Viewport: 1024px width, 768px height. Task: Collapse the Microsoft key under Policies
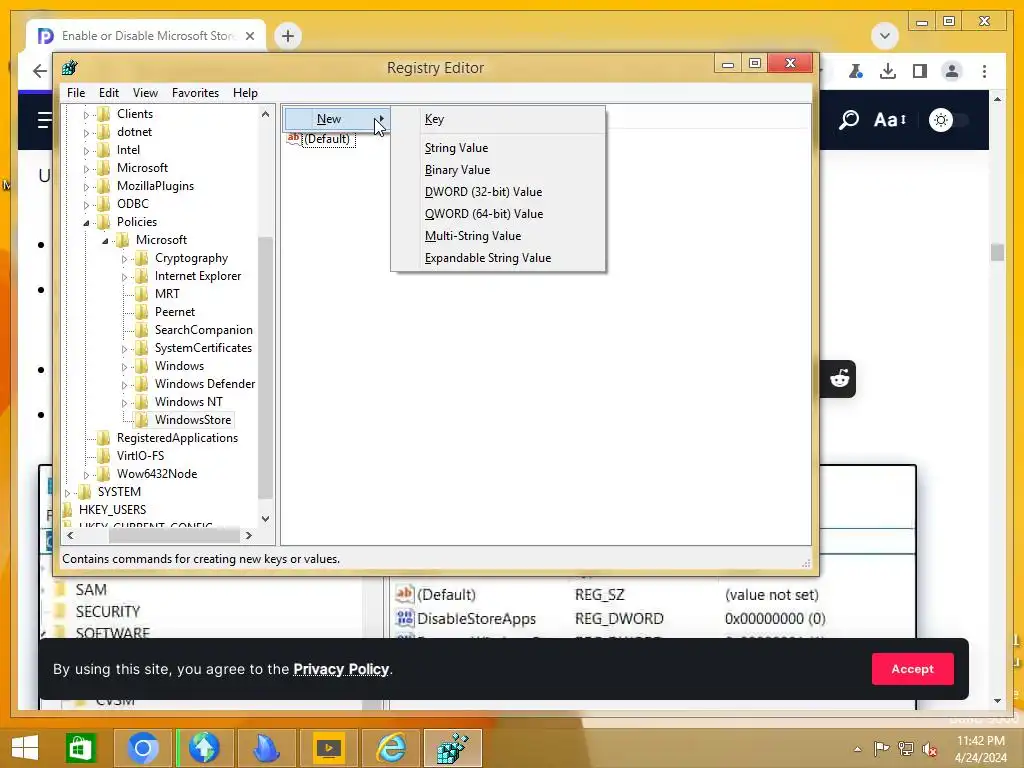coord(105,241)
